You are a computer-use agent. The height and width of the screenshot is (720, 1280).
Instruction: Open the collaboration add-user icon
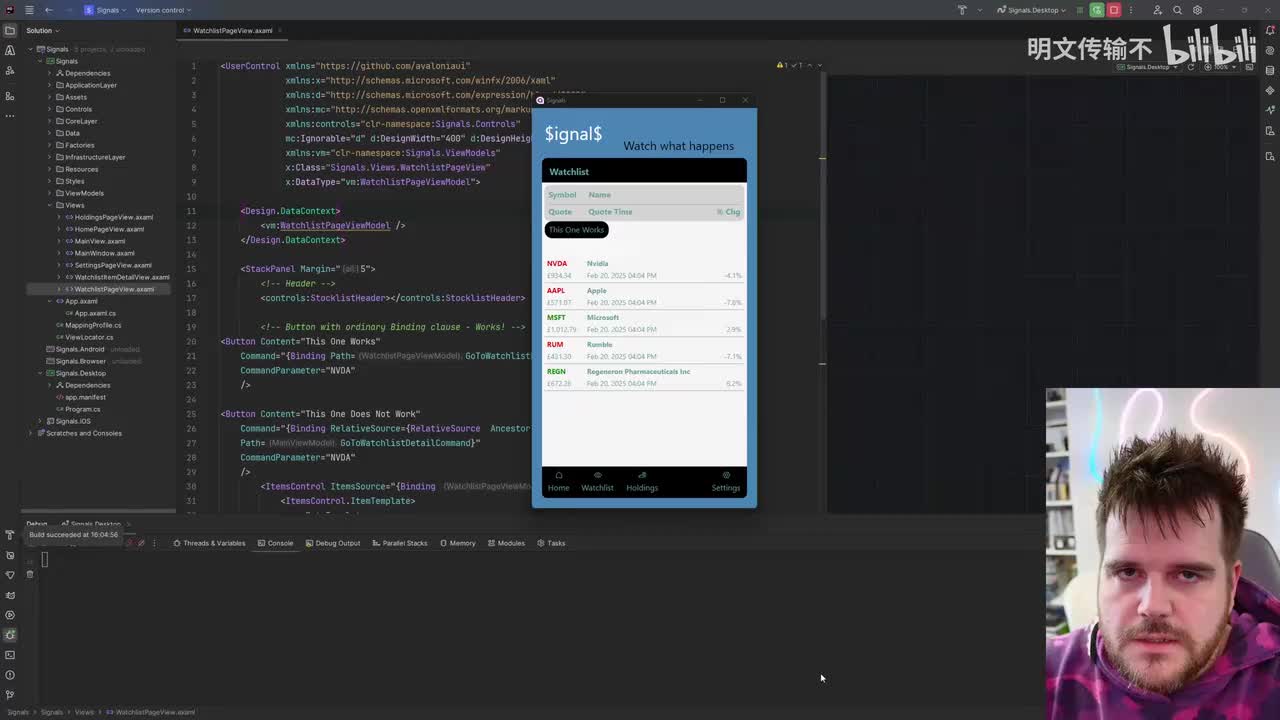(x=1157, y=10)
